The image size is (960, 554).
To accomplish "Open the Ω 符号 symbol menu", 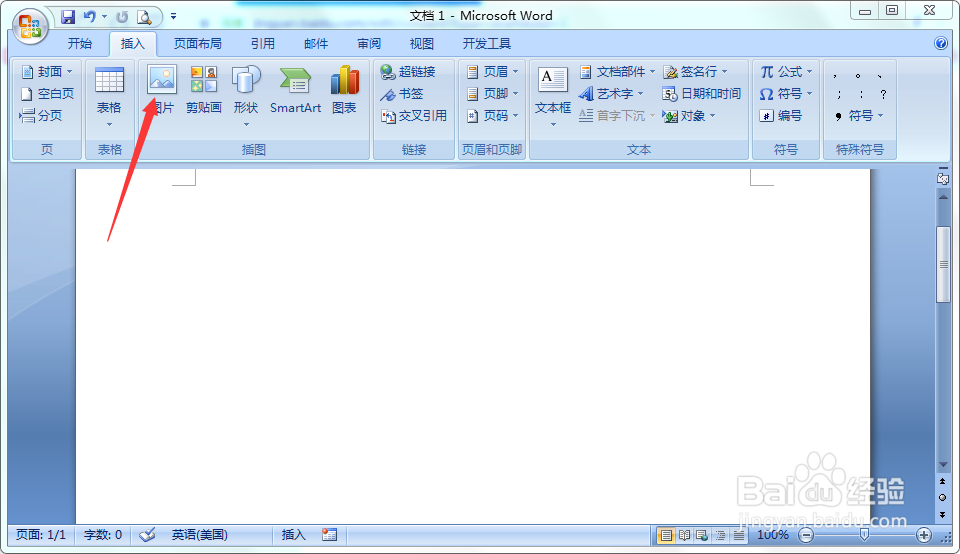I will (x=786, y=94).
